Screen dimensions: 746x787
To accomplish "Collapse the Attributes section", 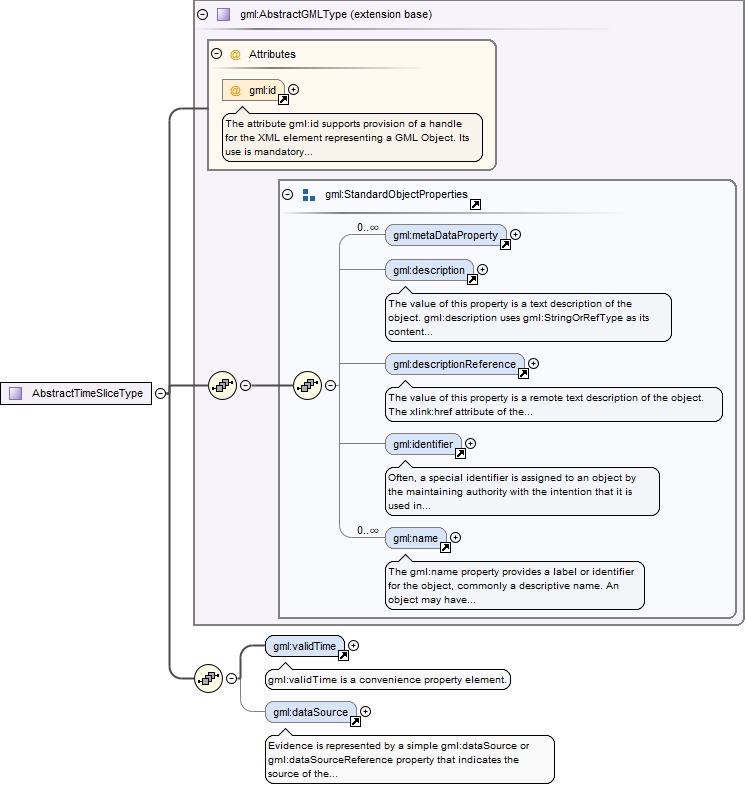I will (x=217, y=54).
